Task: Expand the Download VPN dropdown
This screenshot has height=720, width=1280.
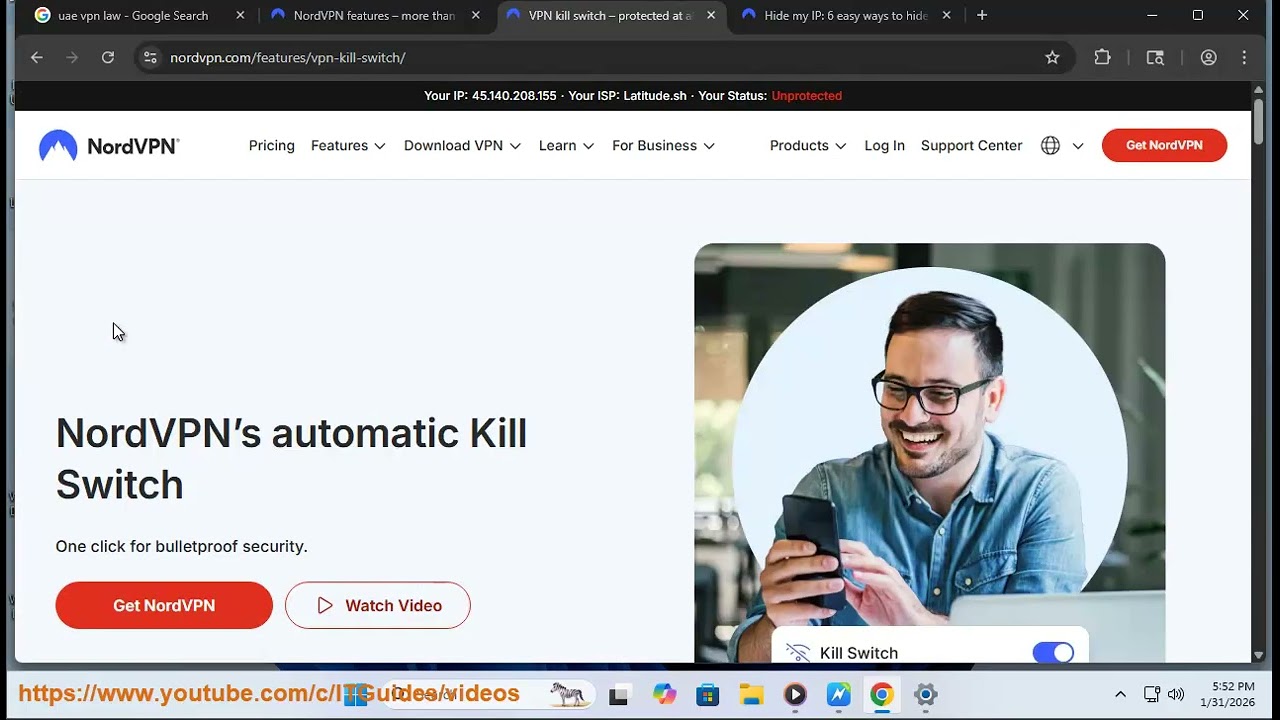Action: [x=462, y=146]
